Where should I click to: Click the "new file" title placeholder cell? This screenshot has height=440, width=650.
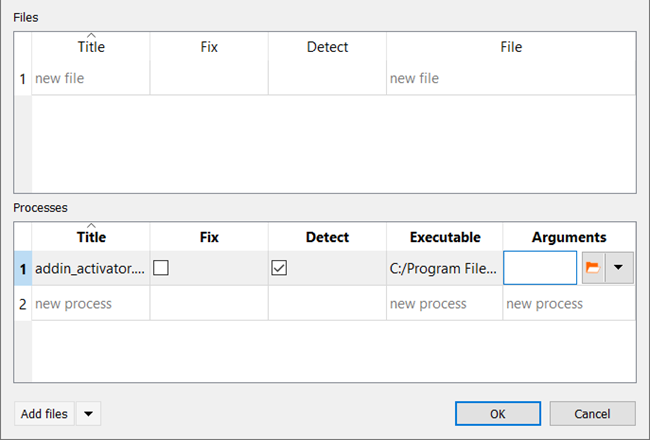(x=90, y=78)
